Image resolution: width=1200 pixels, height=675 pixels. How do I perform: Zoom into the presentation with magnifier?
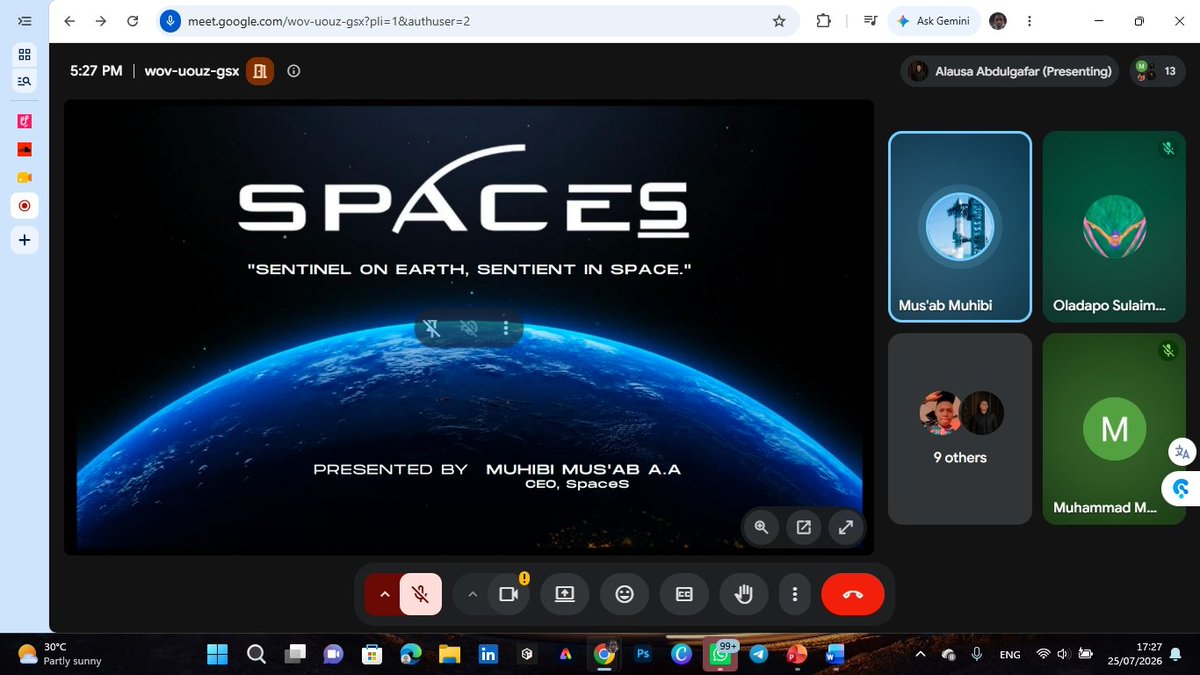point(761,527)
